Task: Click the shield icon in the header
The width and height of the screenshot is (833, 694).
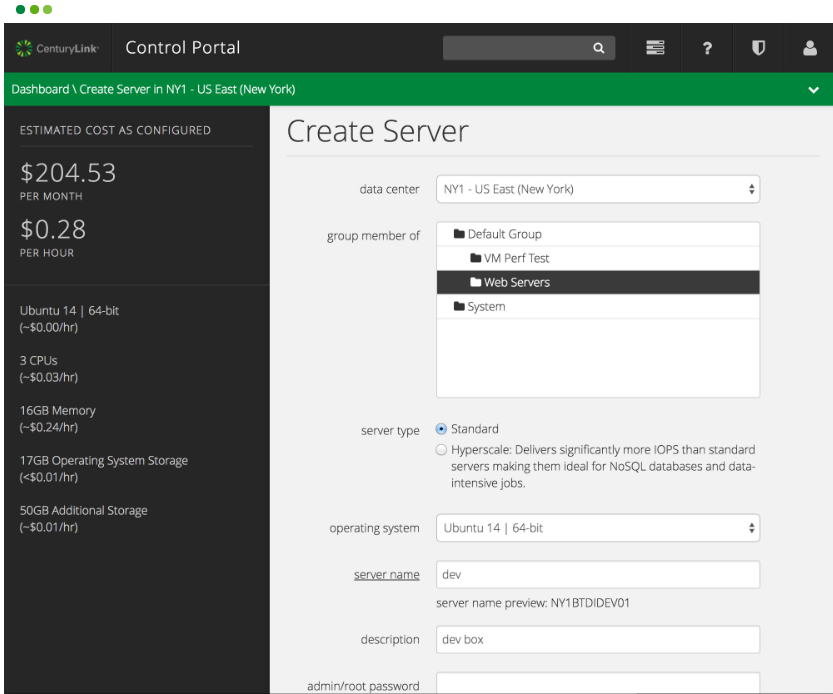Action: [x=758, y=48]
